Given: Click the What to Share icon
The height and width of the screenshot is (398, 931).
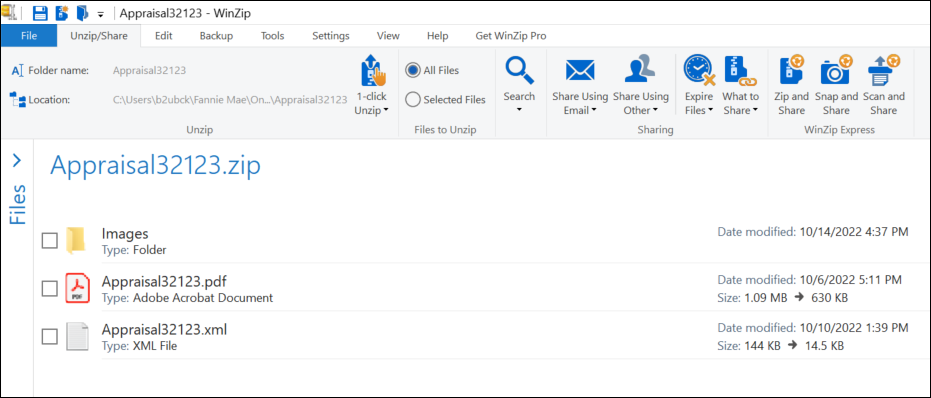Looking at the screenshot, I should tap(740, 71).
